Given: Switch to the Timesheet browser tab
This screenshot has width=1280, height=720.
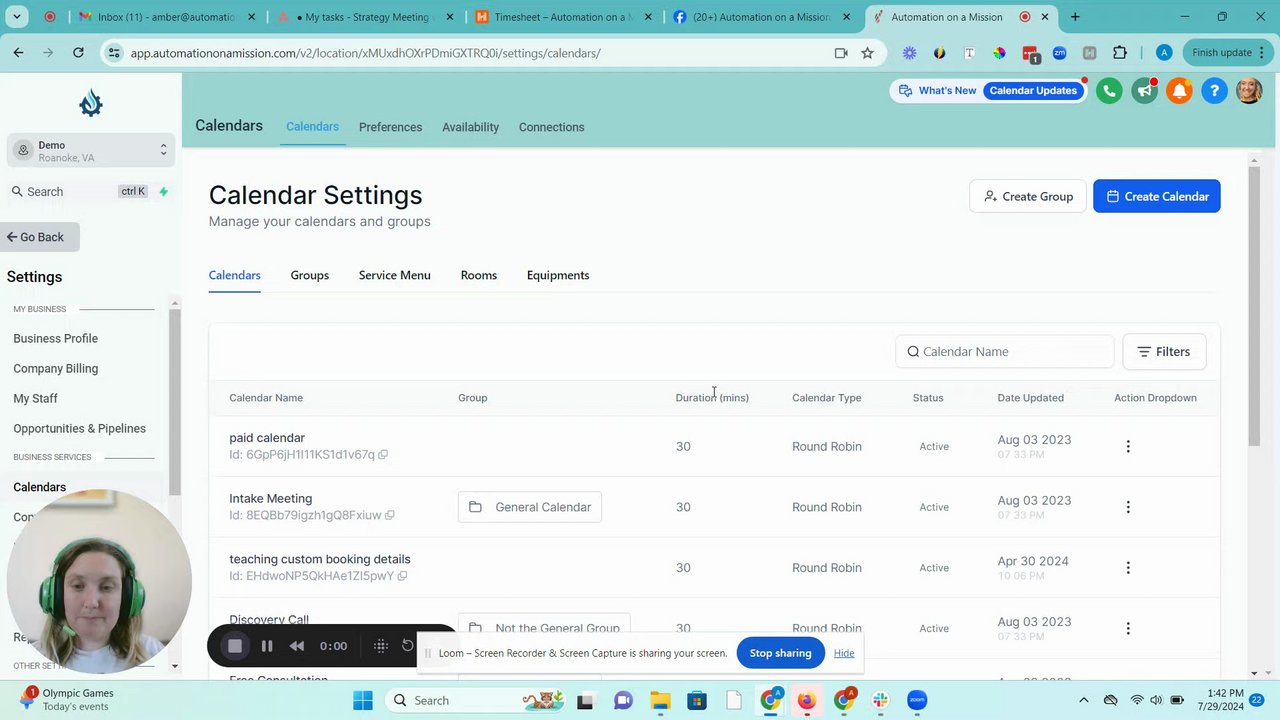Looking at the screenshot, I should coord(565,17).
